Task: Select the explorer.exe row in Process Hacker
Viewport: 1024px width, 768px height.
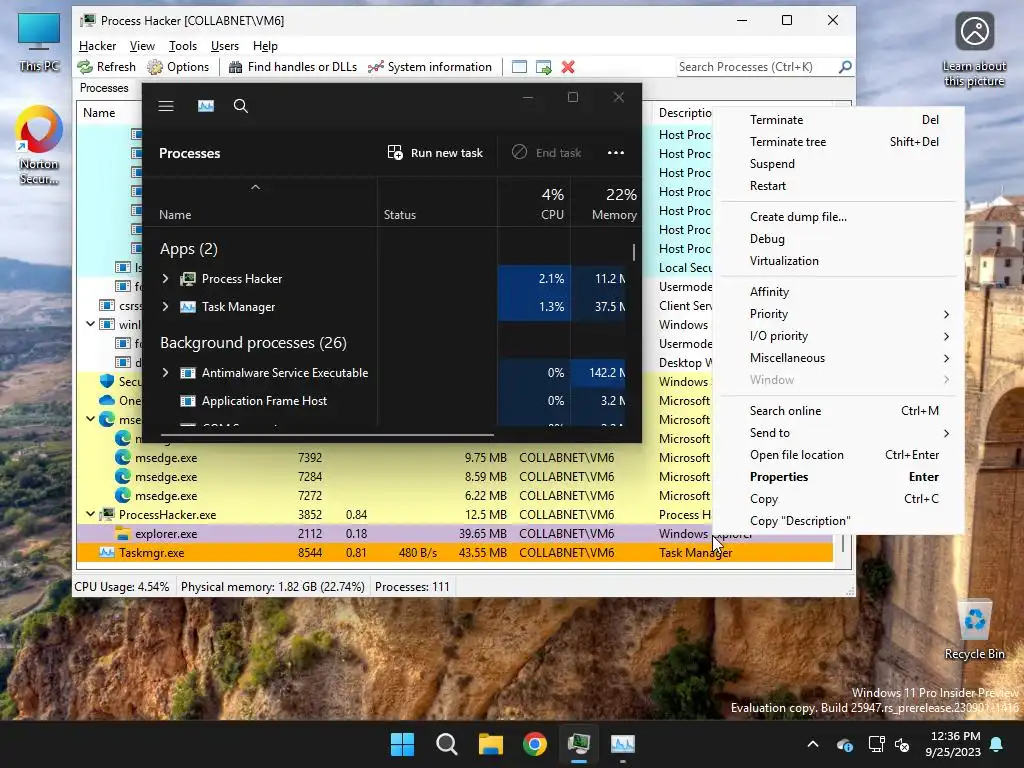Action: pyautogui.click(x=455, y=534)
